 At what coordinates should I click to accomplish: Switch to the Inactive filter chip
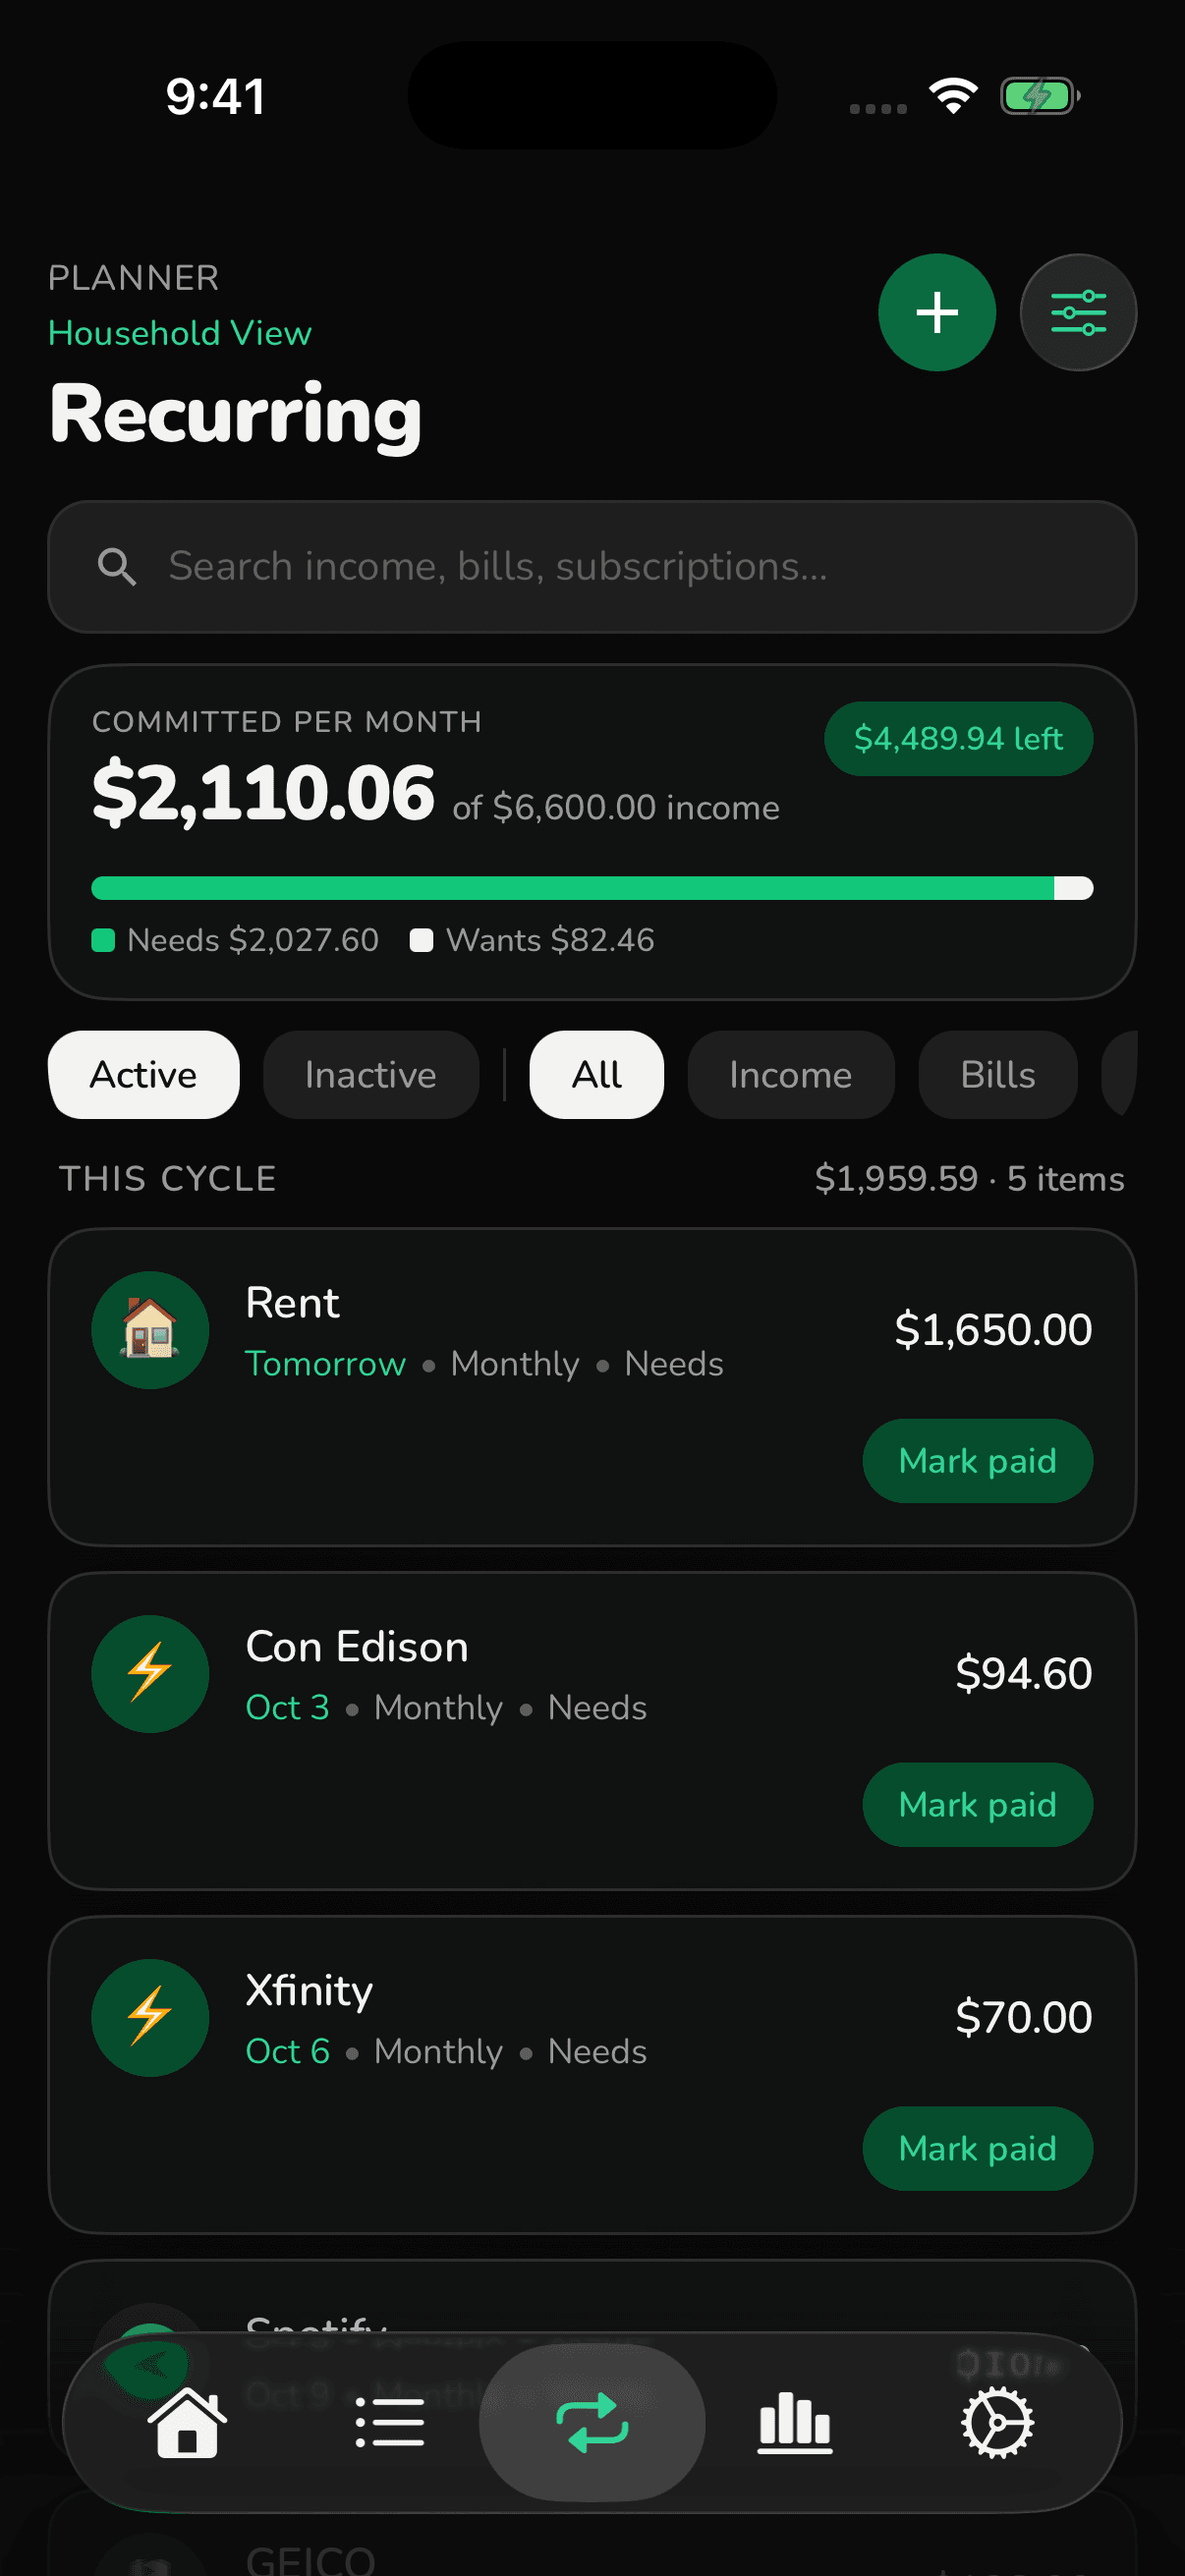click(371, 1074)
